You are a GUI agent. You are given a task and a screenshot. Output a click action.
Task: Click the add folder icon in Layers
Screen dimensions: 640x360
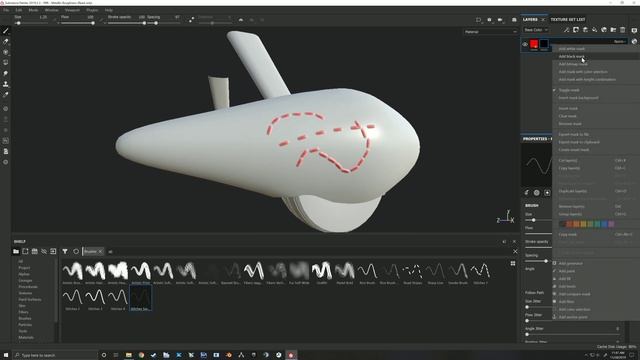tap(613, 30)
